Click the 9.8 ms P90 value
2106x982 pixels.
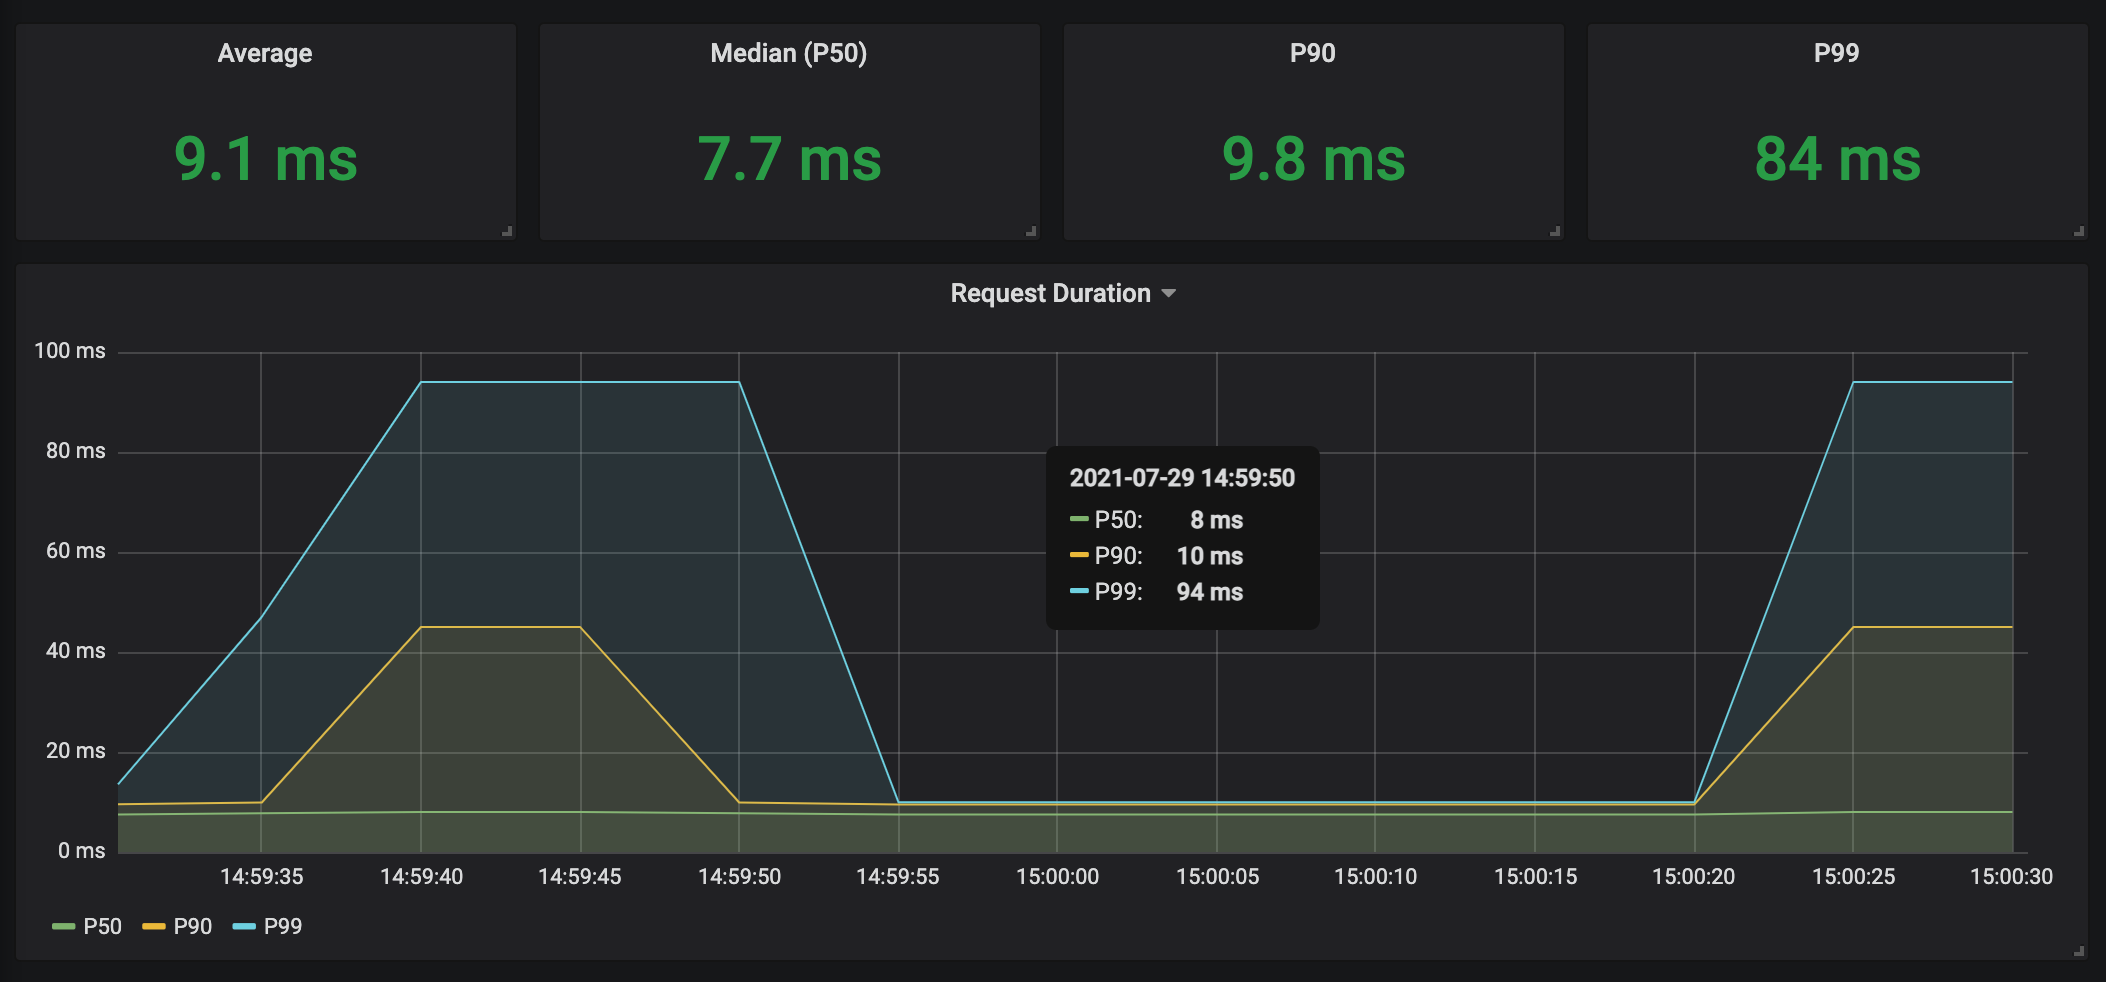tap(1314, 159)
